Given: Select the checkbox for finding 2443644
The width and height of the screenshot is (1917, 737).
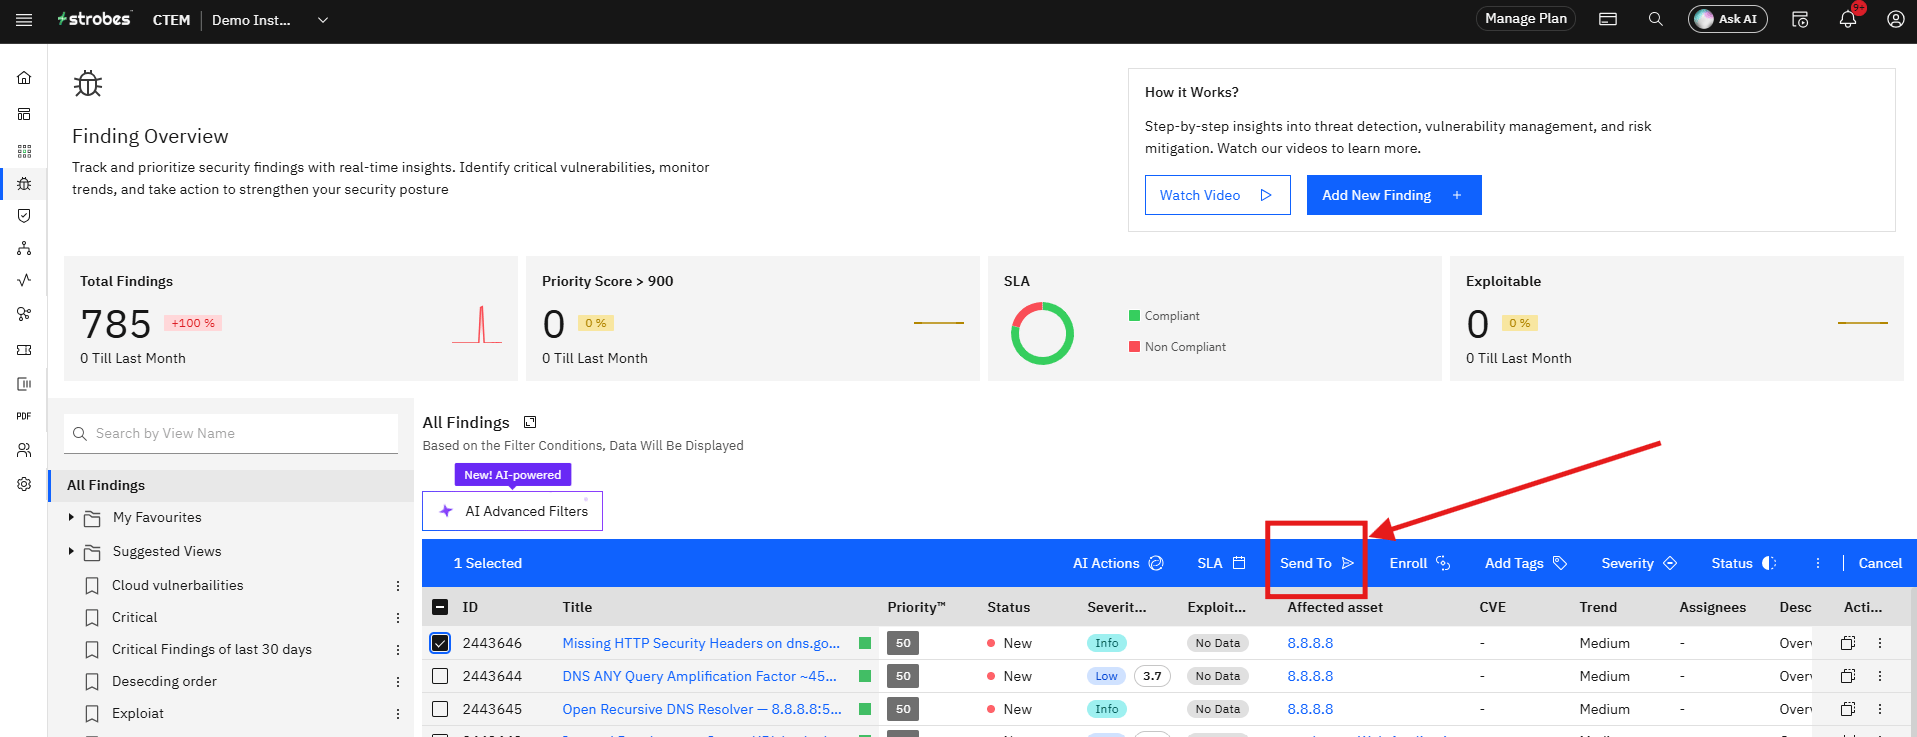Looking at the screenshot, I should 440,676.
